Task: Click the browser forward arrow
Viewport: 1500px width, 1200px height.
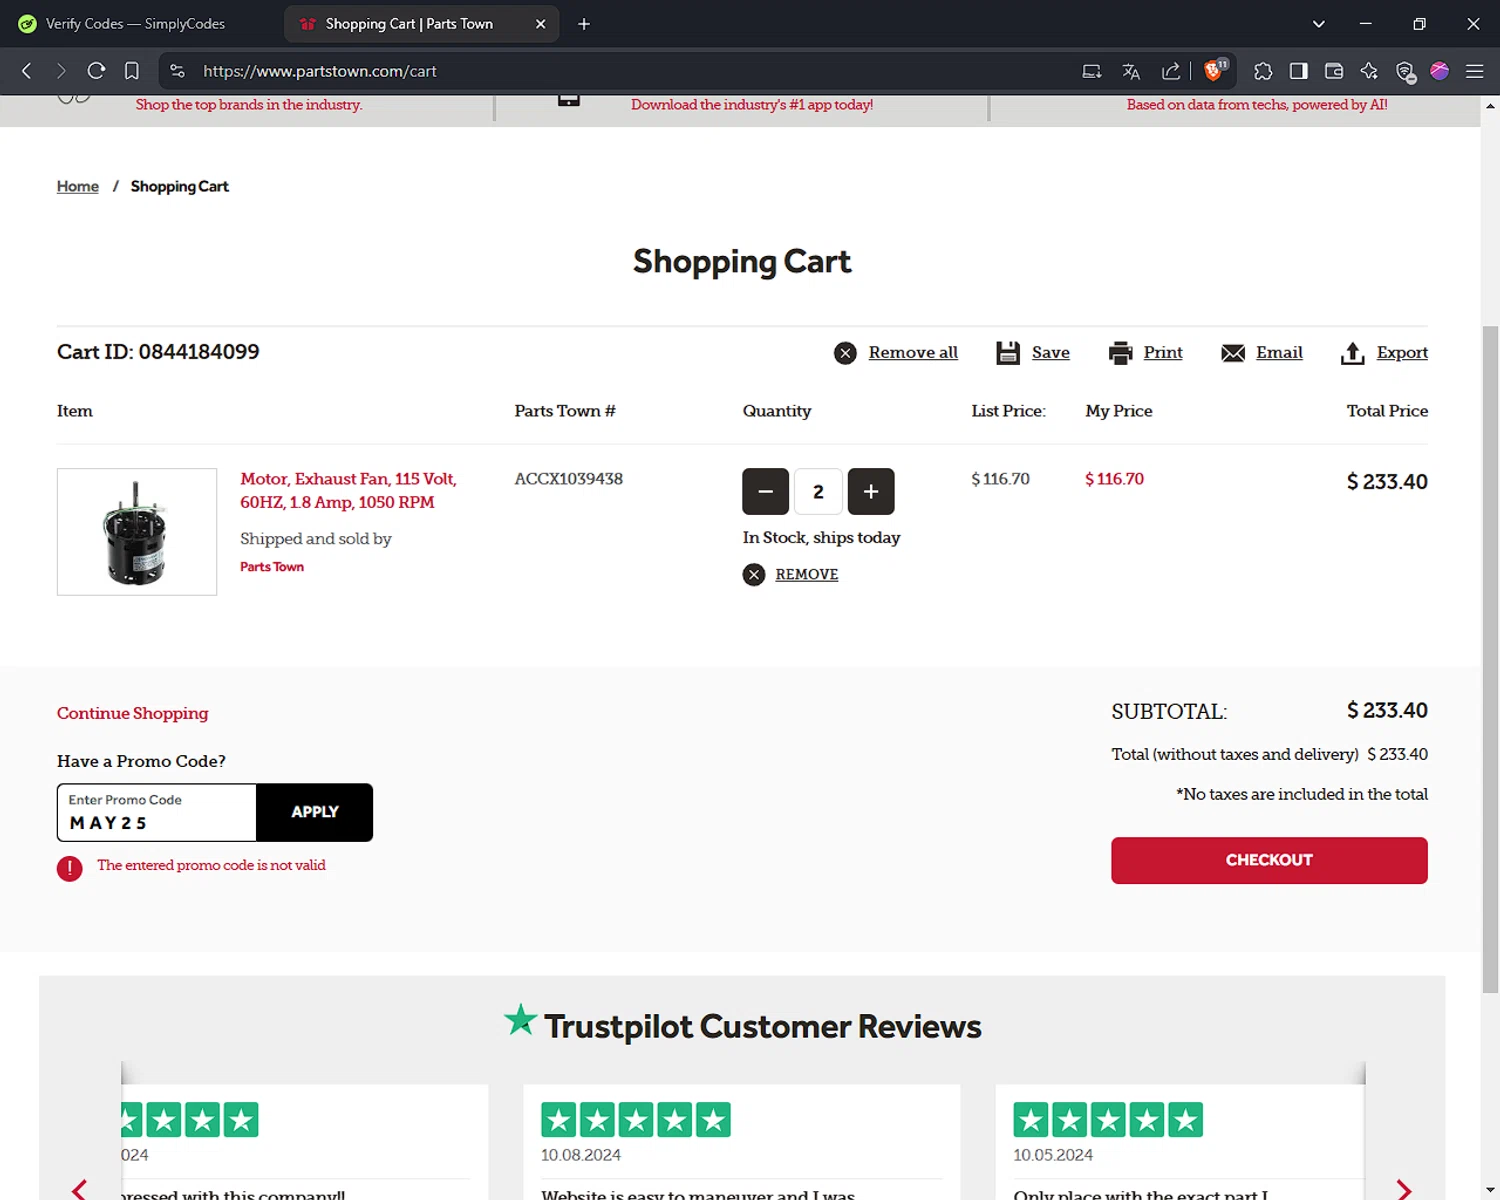Action: [x=61, y=71]
